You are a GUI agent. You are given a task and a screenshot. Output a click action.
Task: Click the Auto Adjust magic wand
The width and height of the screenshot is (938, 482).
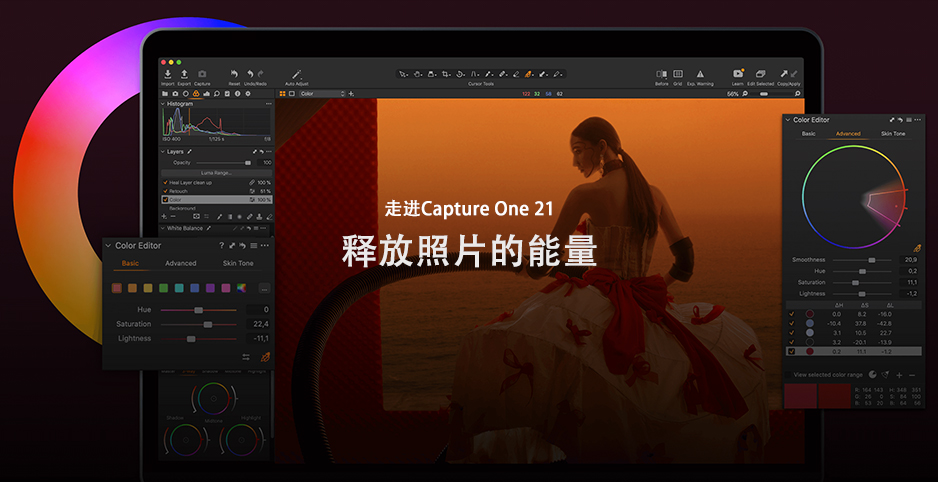pyautogui.click(x=297, y=74)
